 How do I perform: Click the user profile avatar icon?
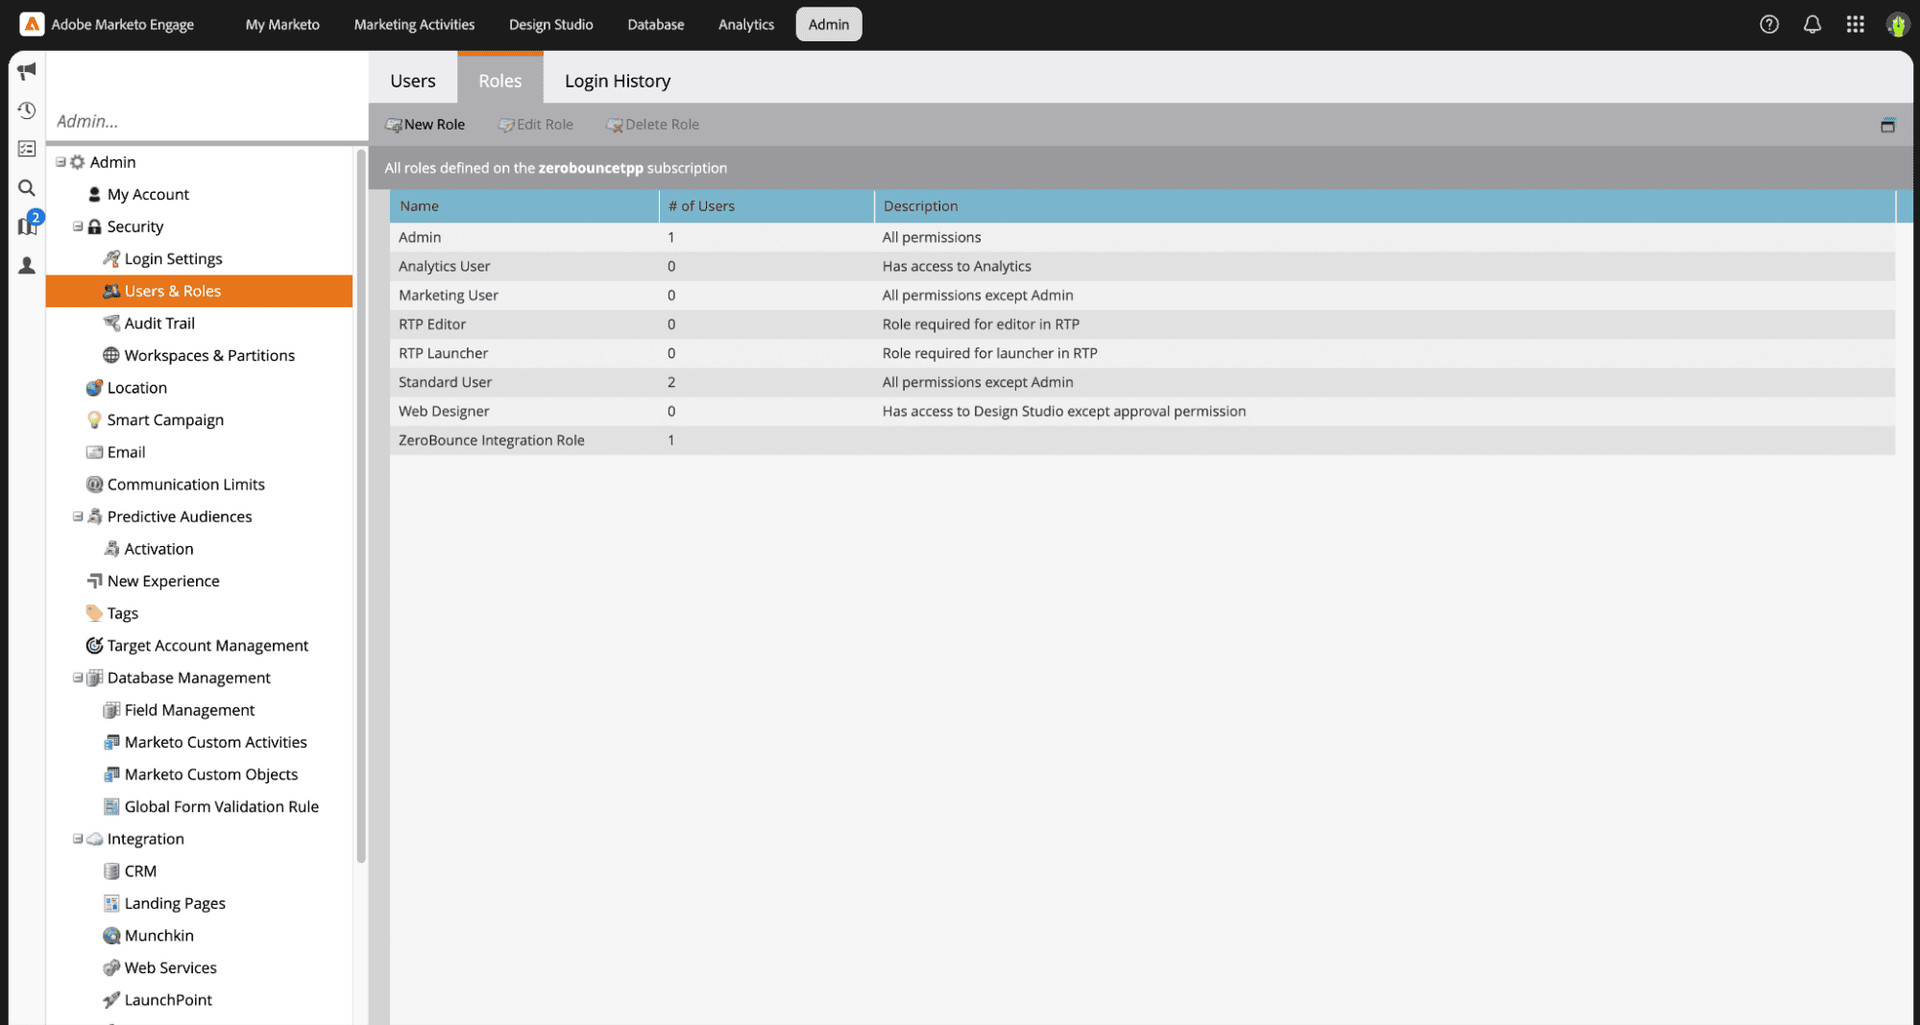tap(1897, 24)
